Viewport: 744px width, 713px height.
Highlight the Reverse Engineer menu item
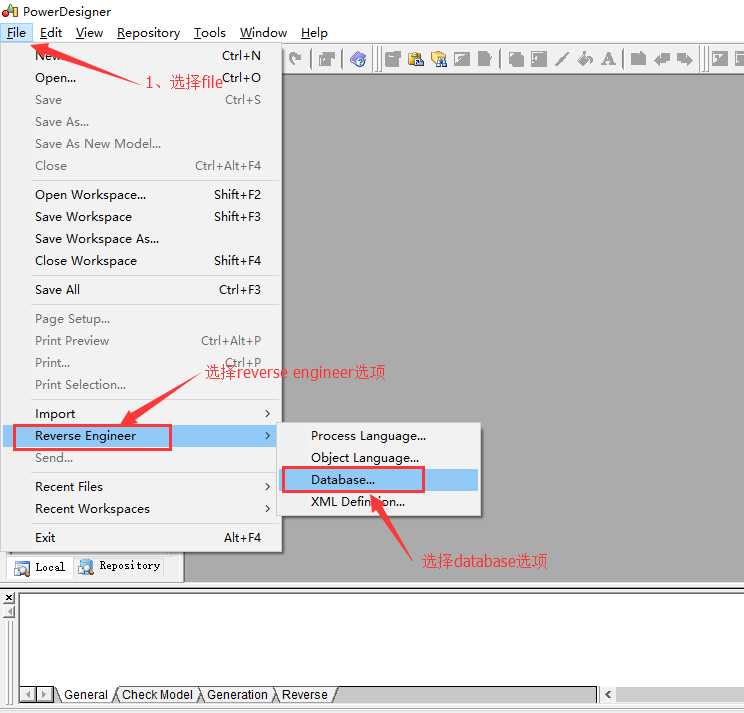point(142,435)
